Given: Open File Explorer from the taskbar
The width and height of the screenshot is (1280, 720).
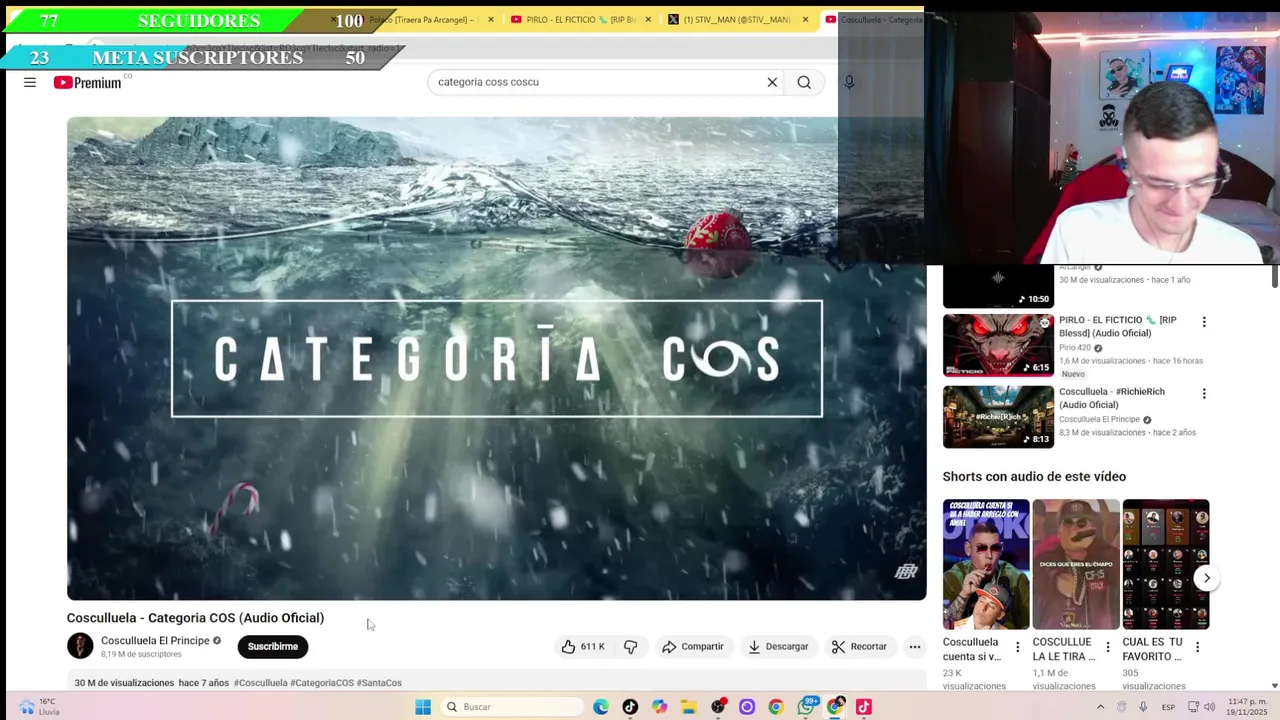Looking at the screenshot, I should [688, 707].
